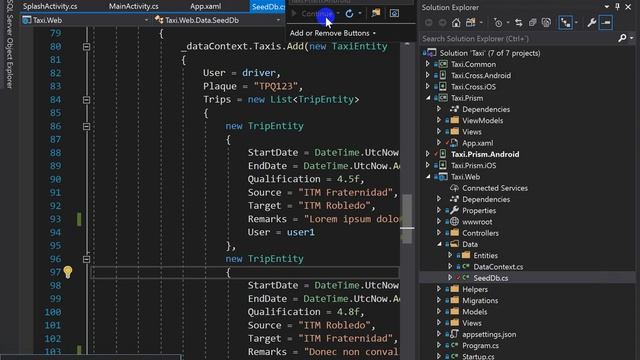
Task: Click the editor vertical scrollbar thumb
Action: [407, 218]
